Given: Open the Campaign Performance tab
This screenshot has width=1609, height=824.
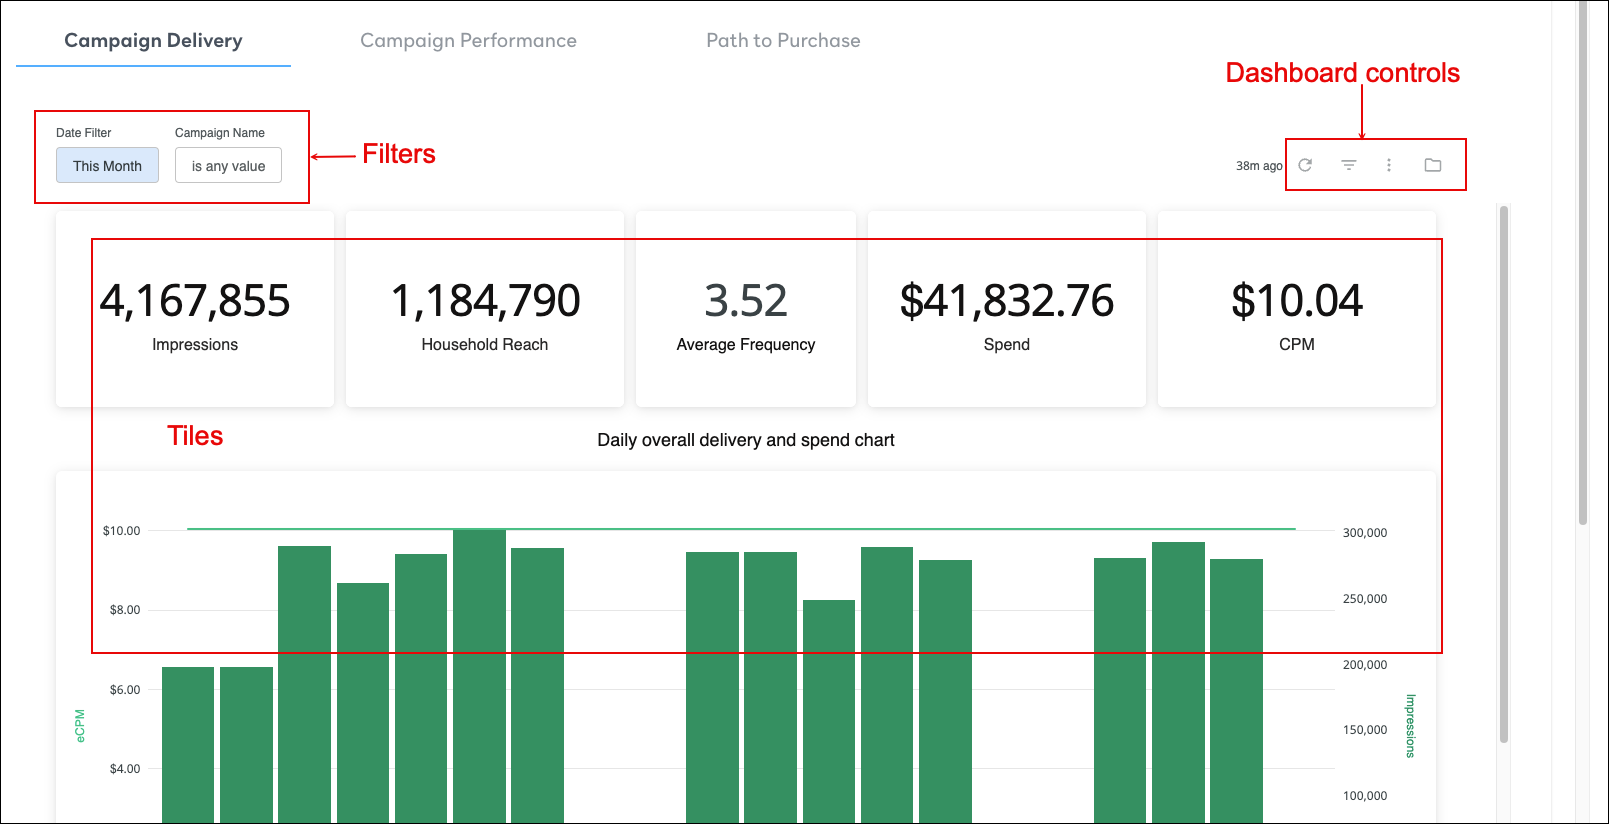Looking at the screenshot, I should click(468, 41).
